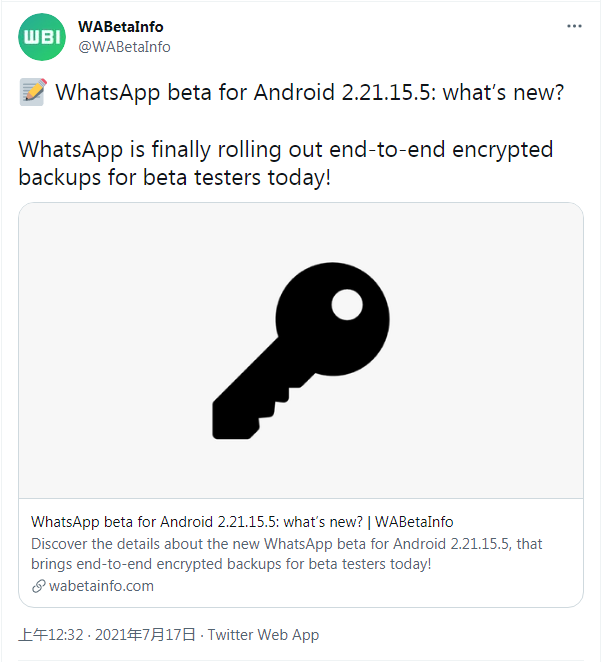
Task: Click the WABetaInfo display name
Action: (120, 27)
